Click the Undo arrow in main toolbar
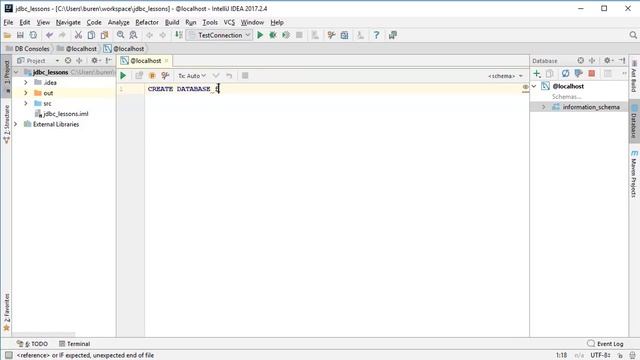 (x=49, y=35)
